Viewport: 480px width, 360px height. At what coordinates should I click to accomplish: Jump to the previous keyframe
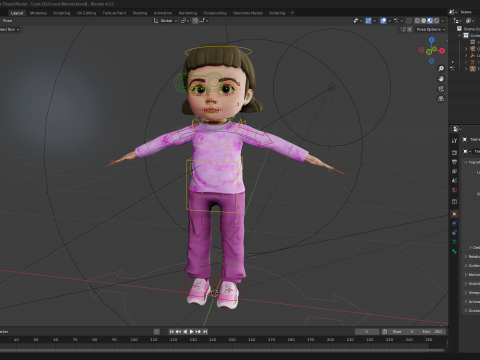[x=178, y=331]
